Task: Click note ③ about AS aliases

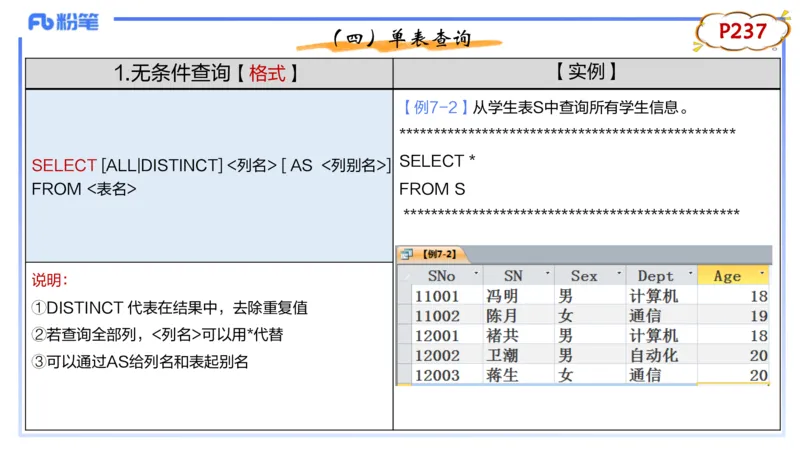Action: [x=140, y=362]
